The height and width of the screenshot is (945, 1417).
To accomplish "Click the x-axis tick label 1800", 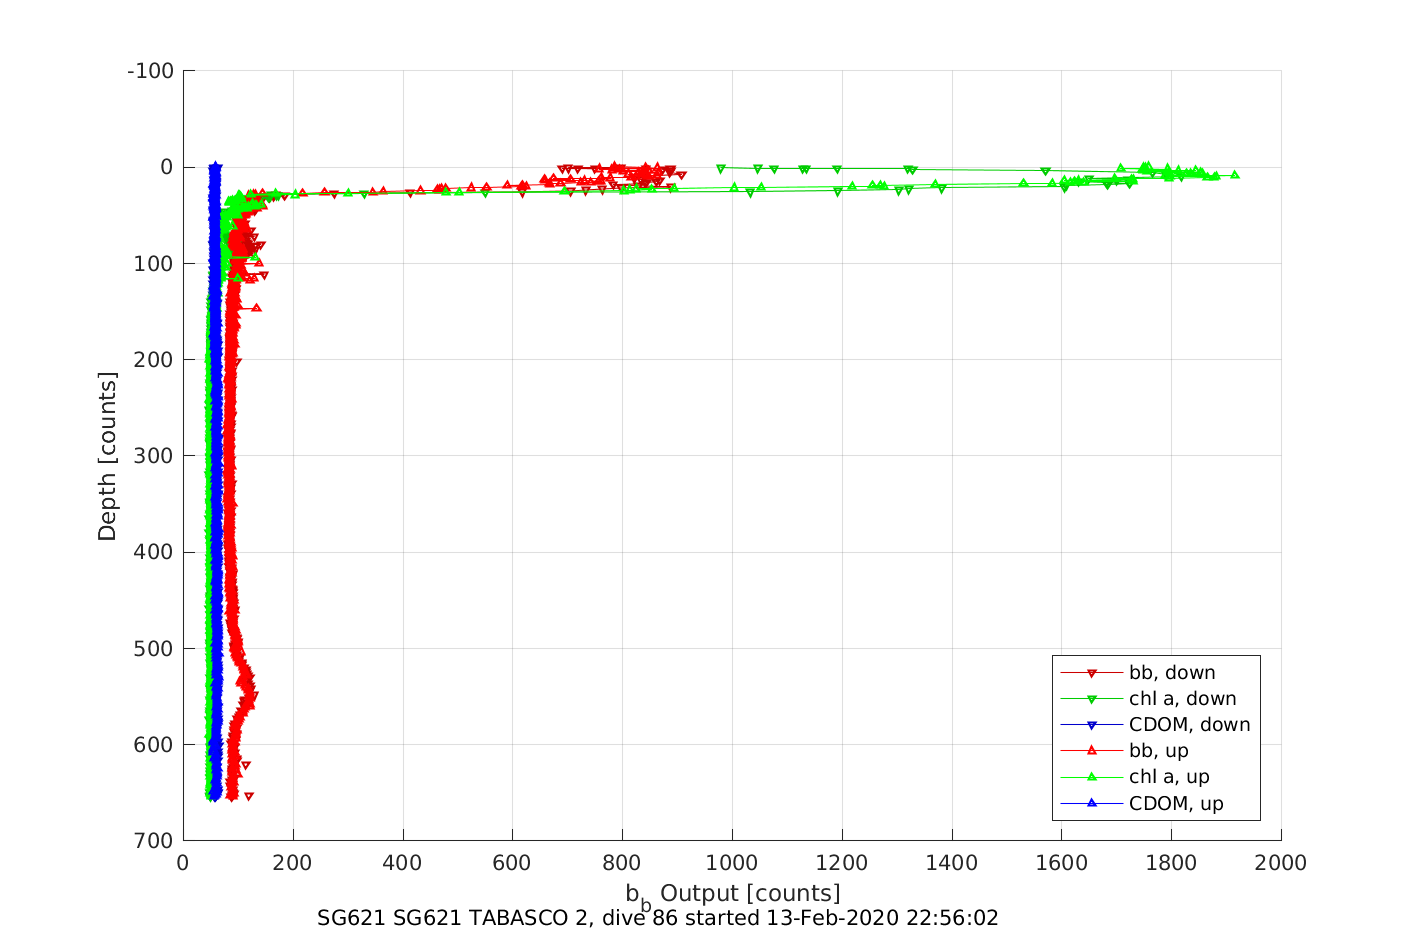I will click(x=1171, y=863).
